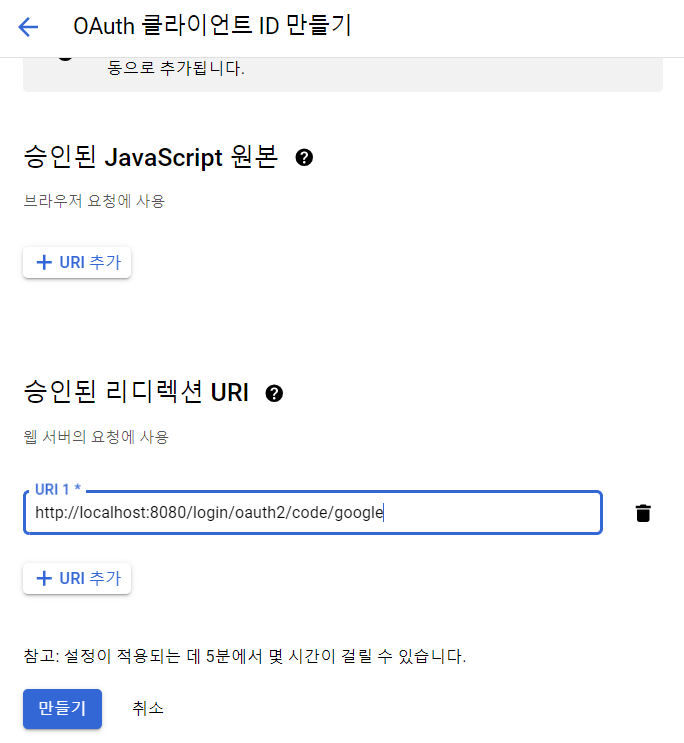Open help icon beside 승인된 리디렉션 URI
Image resolution: width=684 pixels, height=743 pixels.
click(274, 393)
